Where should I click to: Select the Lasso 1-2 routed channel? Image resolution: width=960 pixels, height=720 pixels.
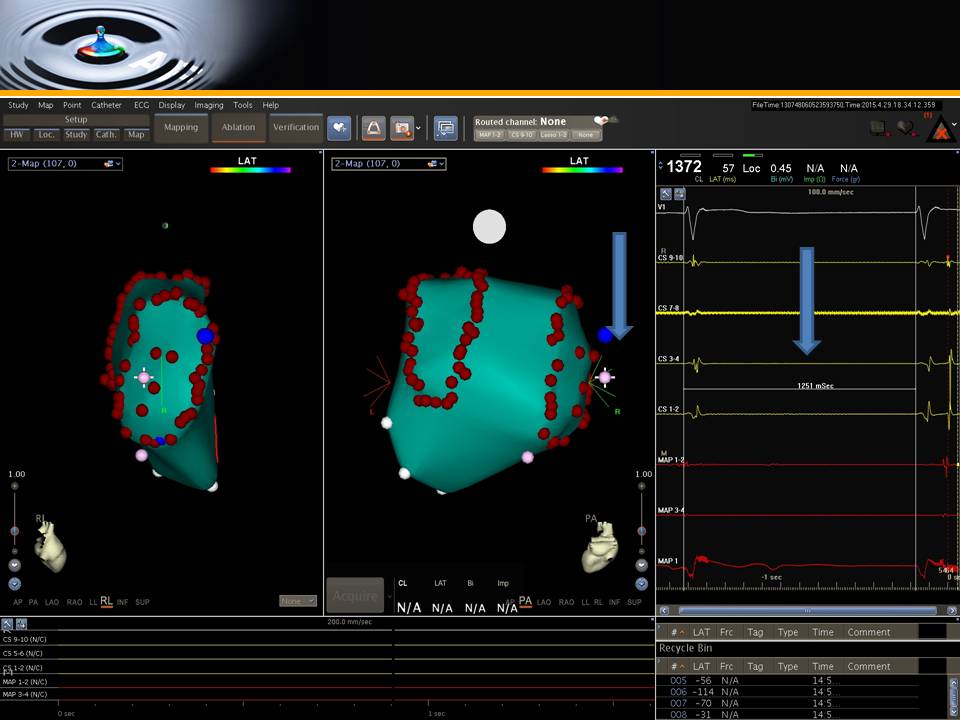(x=553, y=135)
